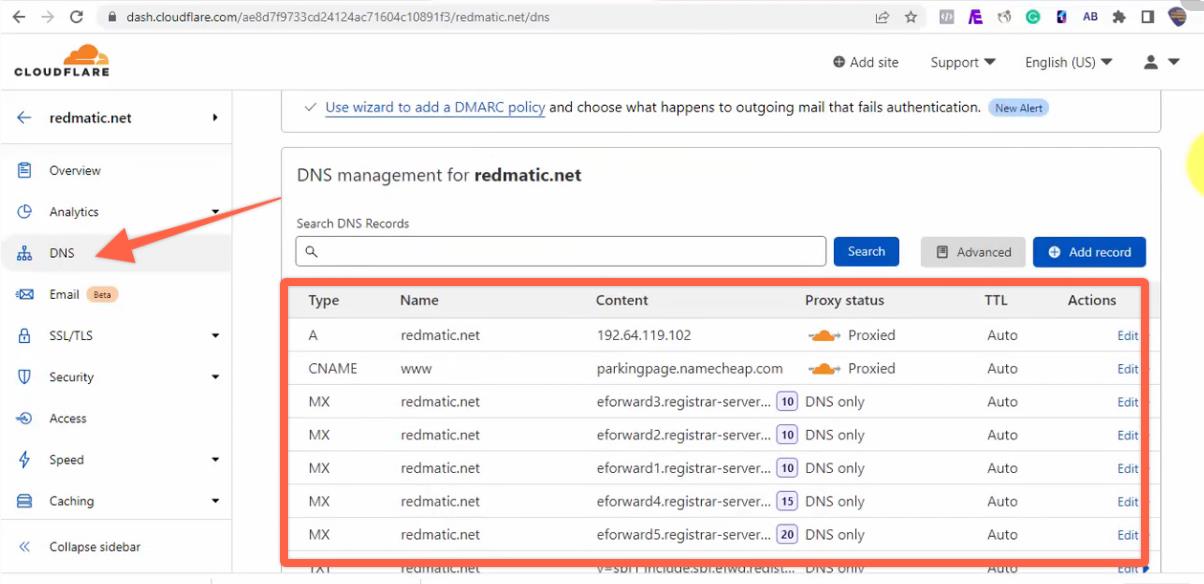Toggle Proxied cloud on the www CNAME record
1204x584 pixels.
pos(825,368)
